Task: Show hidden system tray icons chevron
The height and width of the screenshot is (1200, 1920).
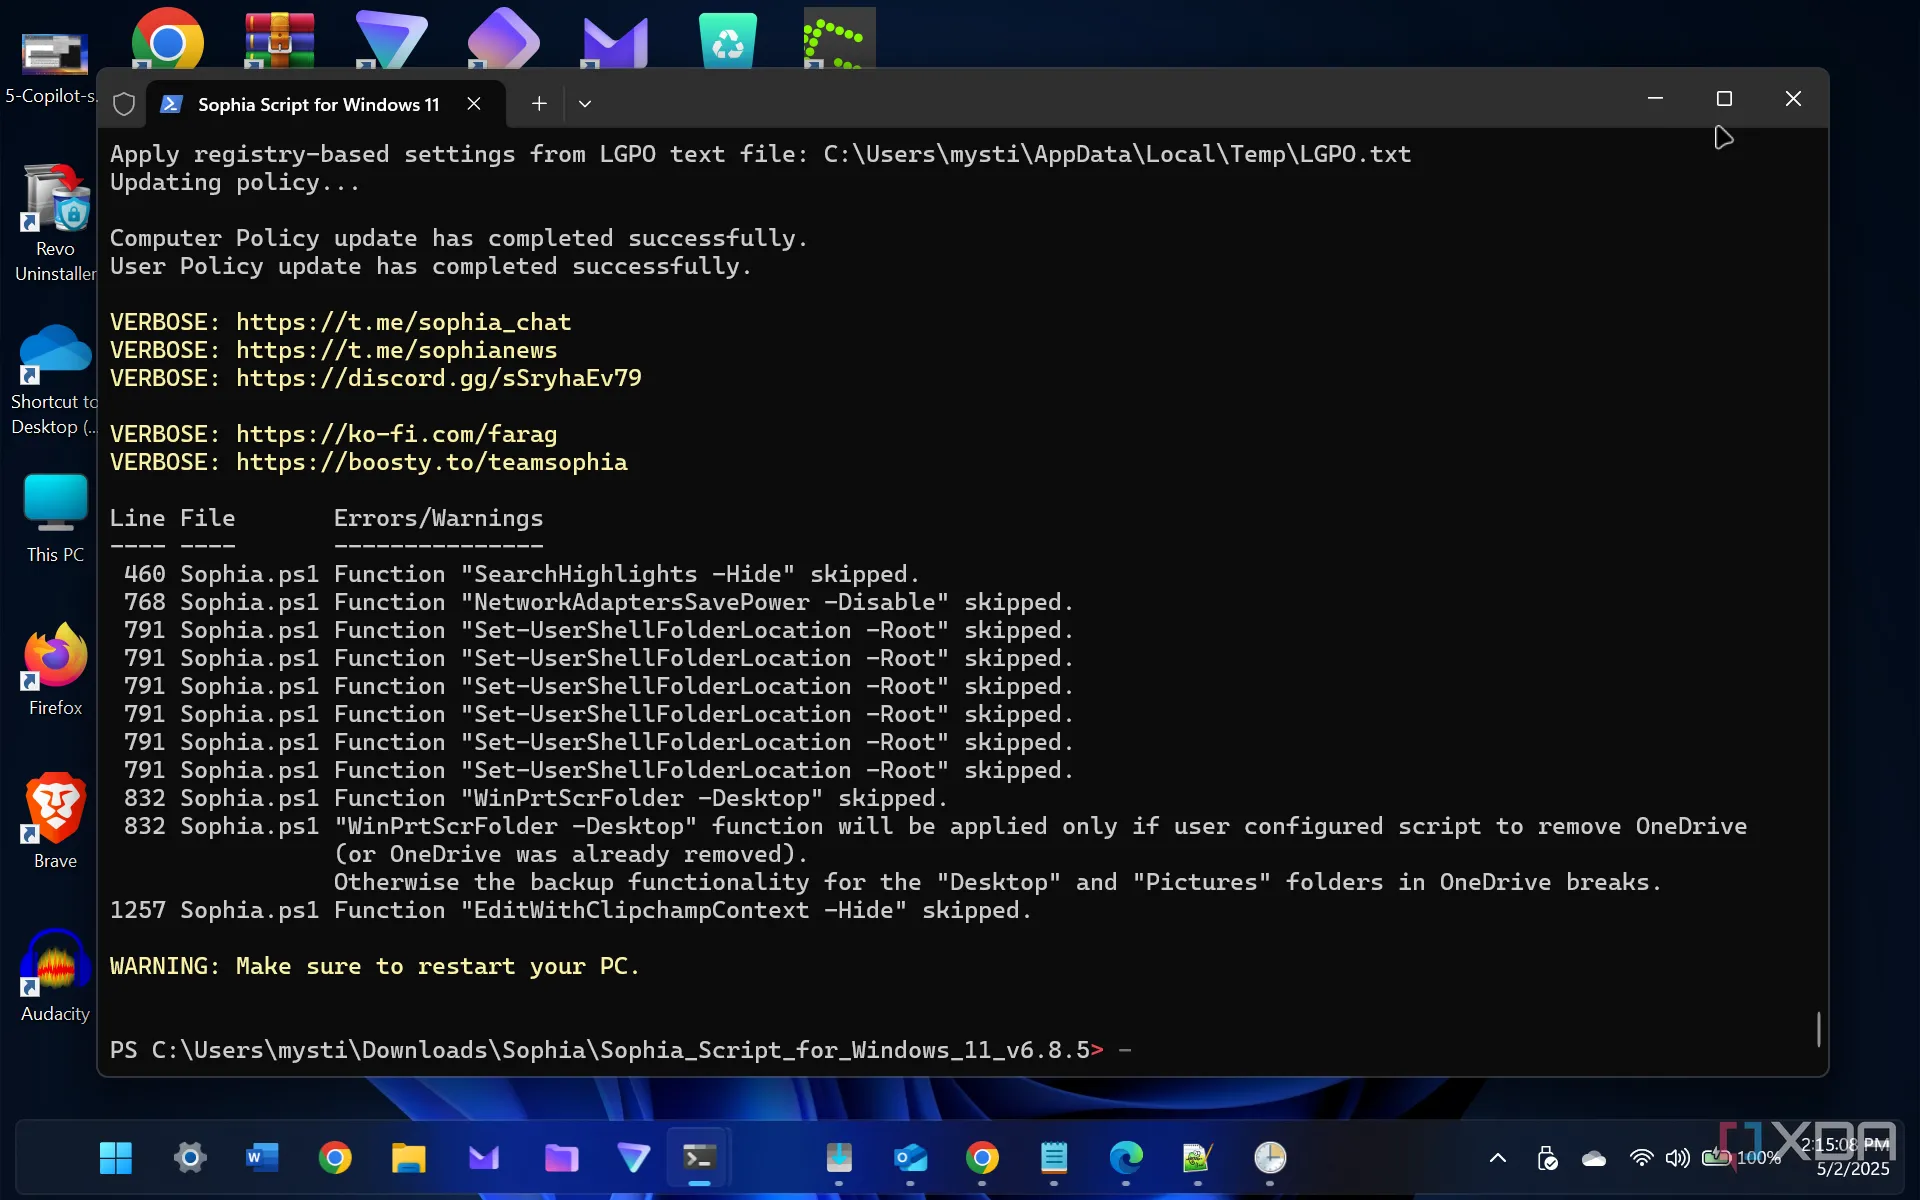Action: (x=1497, y=1158)
